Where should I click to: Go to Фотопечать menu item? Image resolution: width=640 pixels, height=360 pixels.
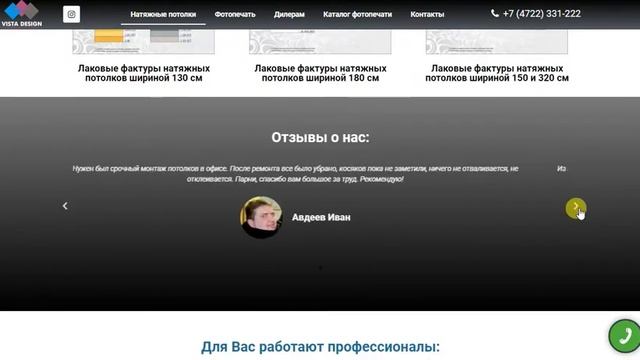pos(235,14)
